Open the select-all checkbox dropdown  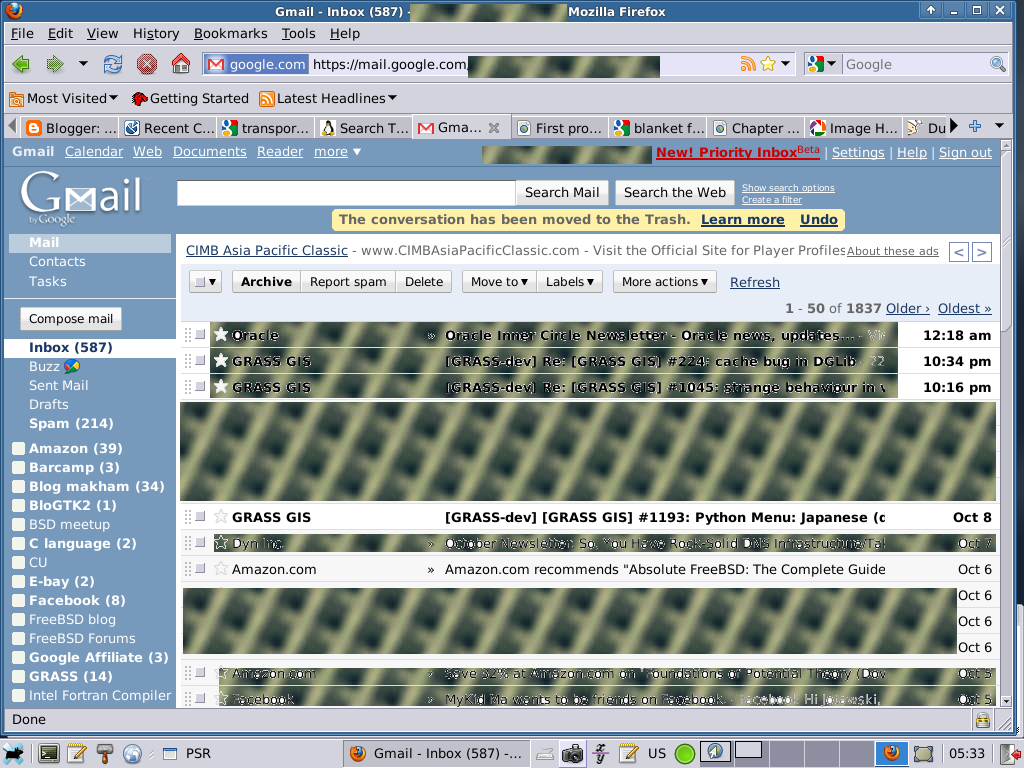pyautogui.click(x=205, y=282)
